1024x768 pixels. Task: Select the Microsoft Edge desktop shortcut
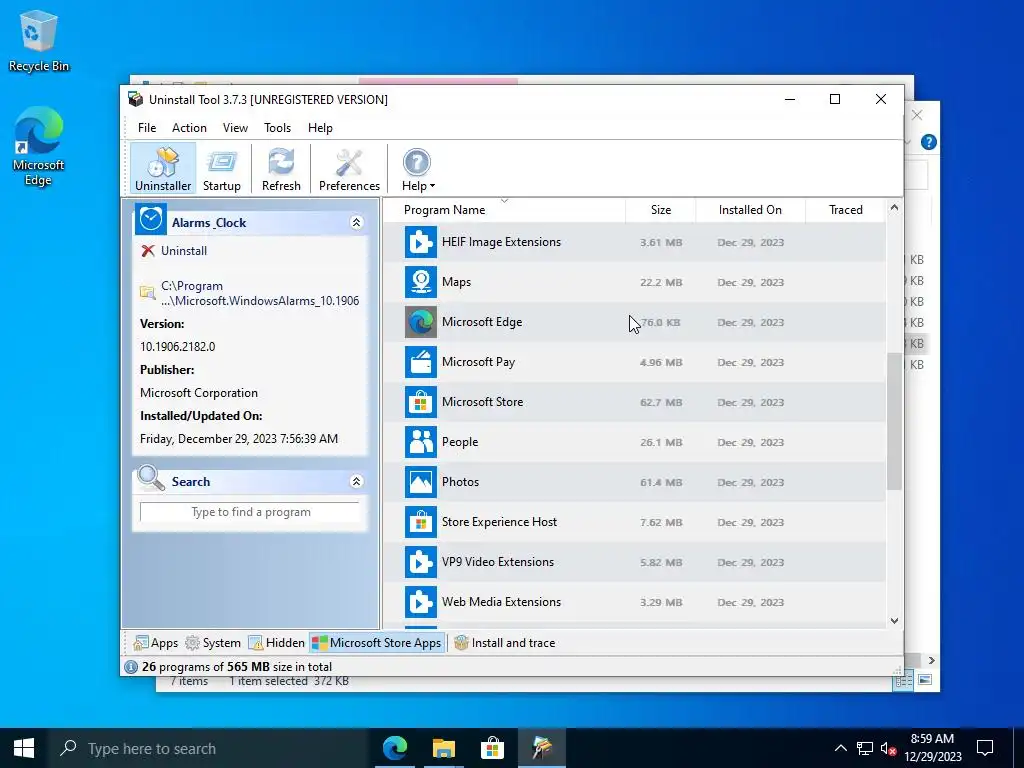(39, 147)
